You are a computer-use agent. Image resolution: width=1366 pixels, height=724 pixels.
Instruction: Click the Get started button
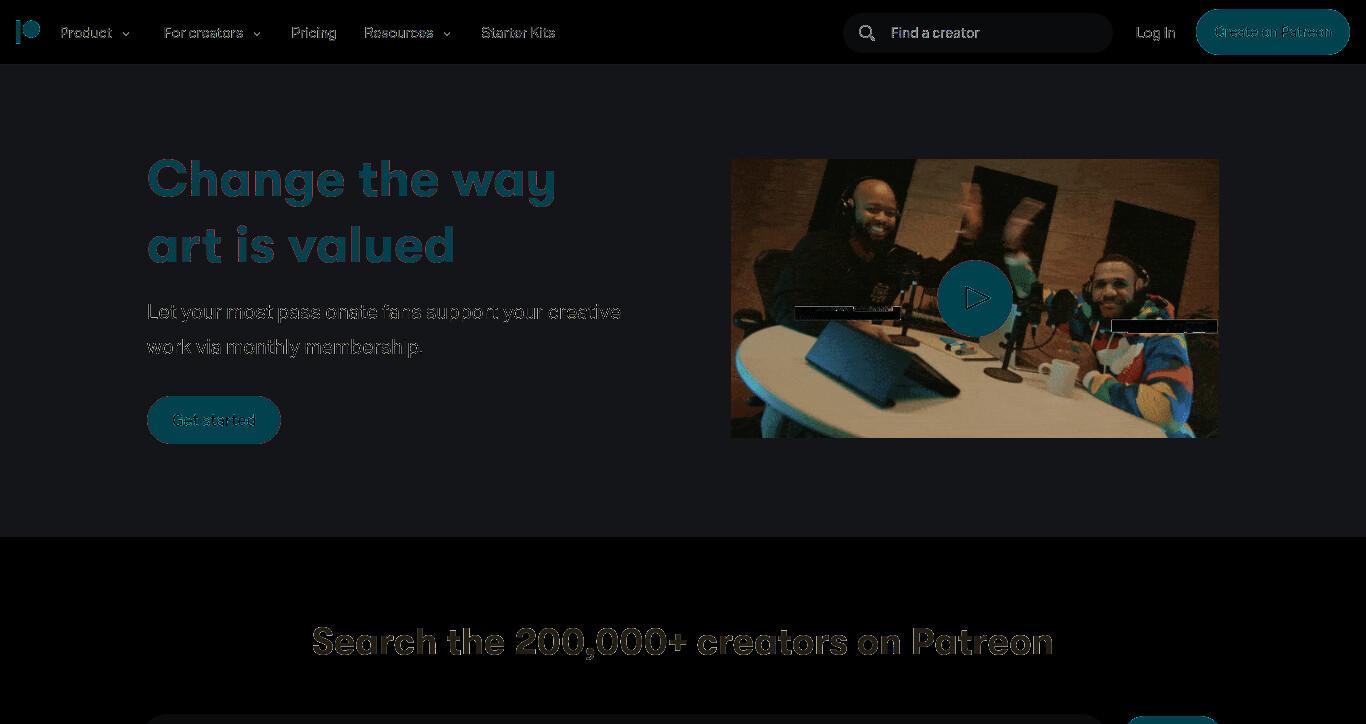(214, 420)
